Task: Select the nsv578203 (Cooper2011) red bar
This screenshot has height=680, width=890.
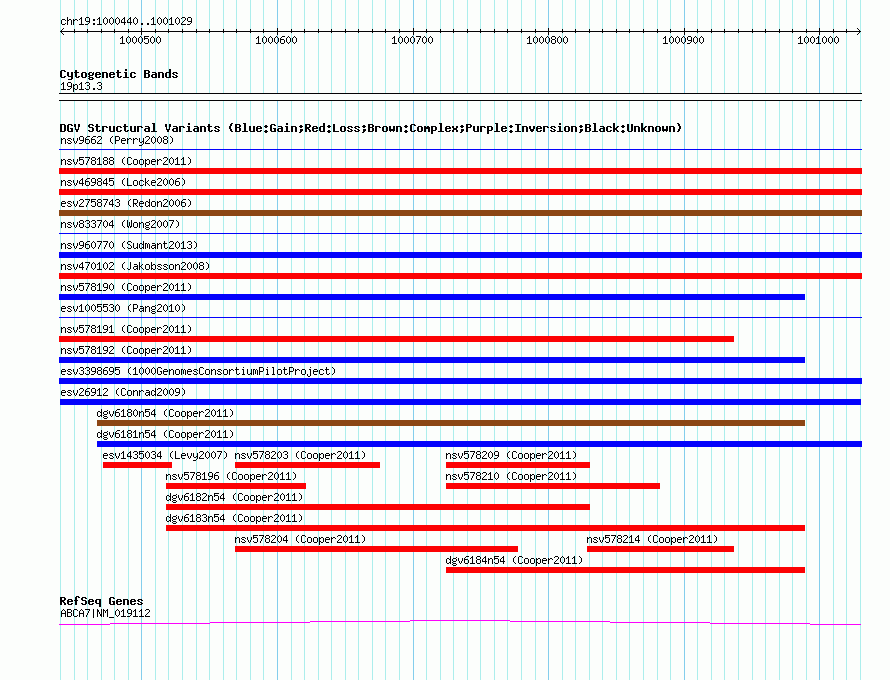Action: (x=308, y=465)
